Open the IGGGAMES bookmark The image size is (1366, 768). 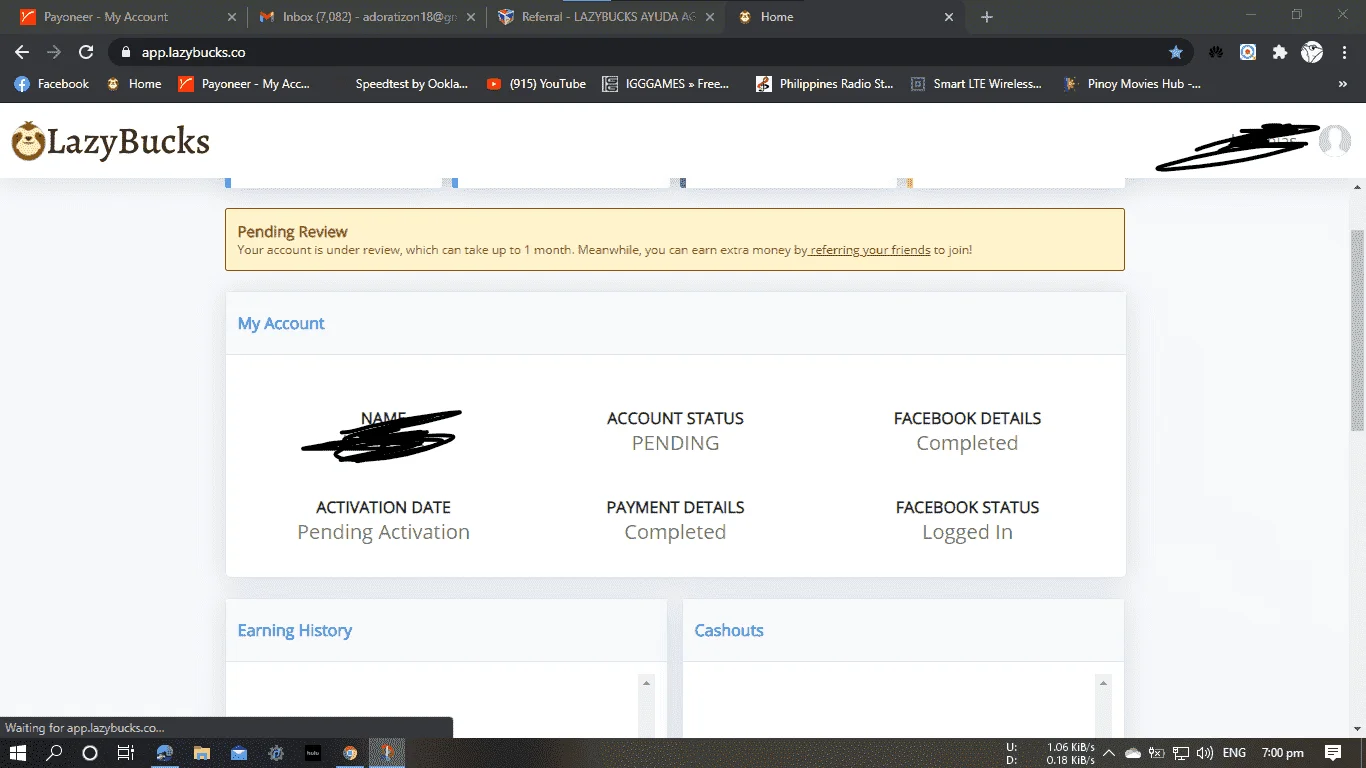pyautogui.click(x=666, y=84)
